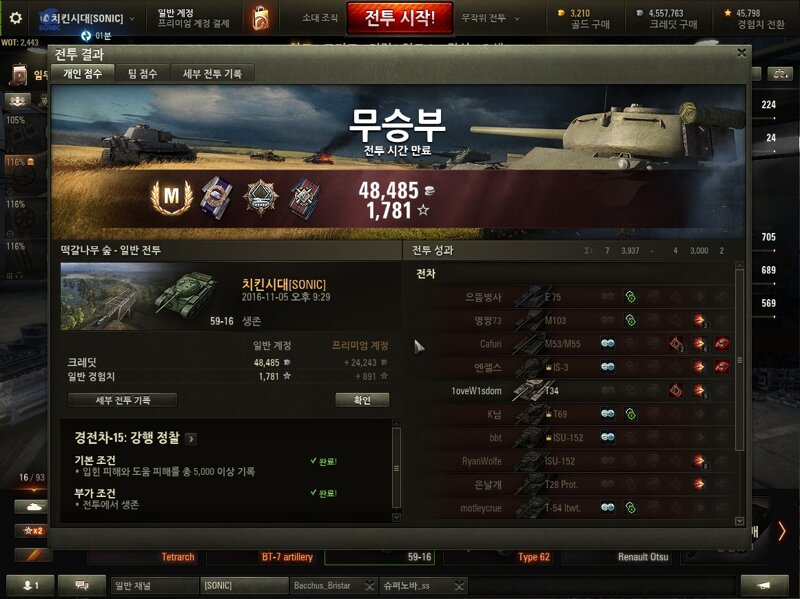Image resolution: width=800 pixels, height=599 pixels.
Task: Select the Type 62 tank in carousel
Action: [534, 557]
